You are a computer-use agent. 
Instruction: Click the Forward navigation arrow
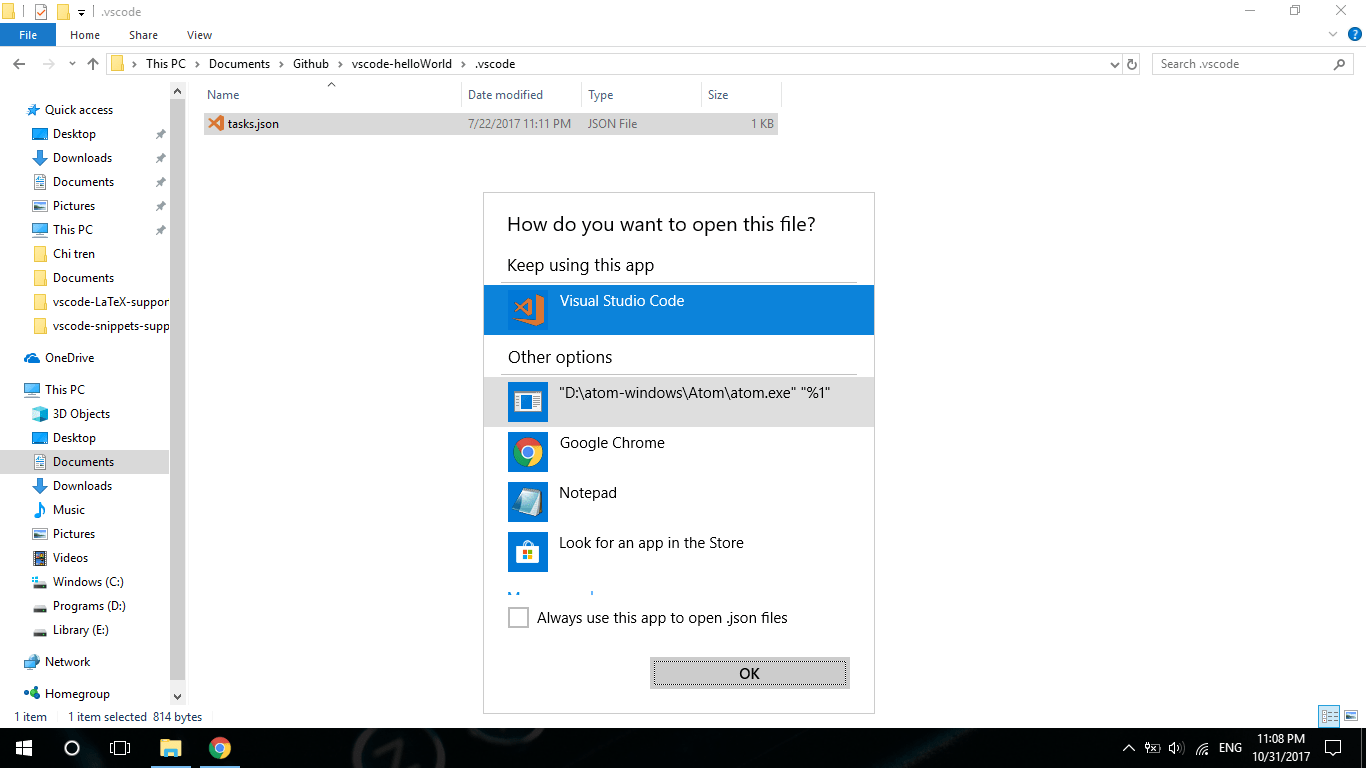point(46,64)
